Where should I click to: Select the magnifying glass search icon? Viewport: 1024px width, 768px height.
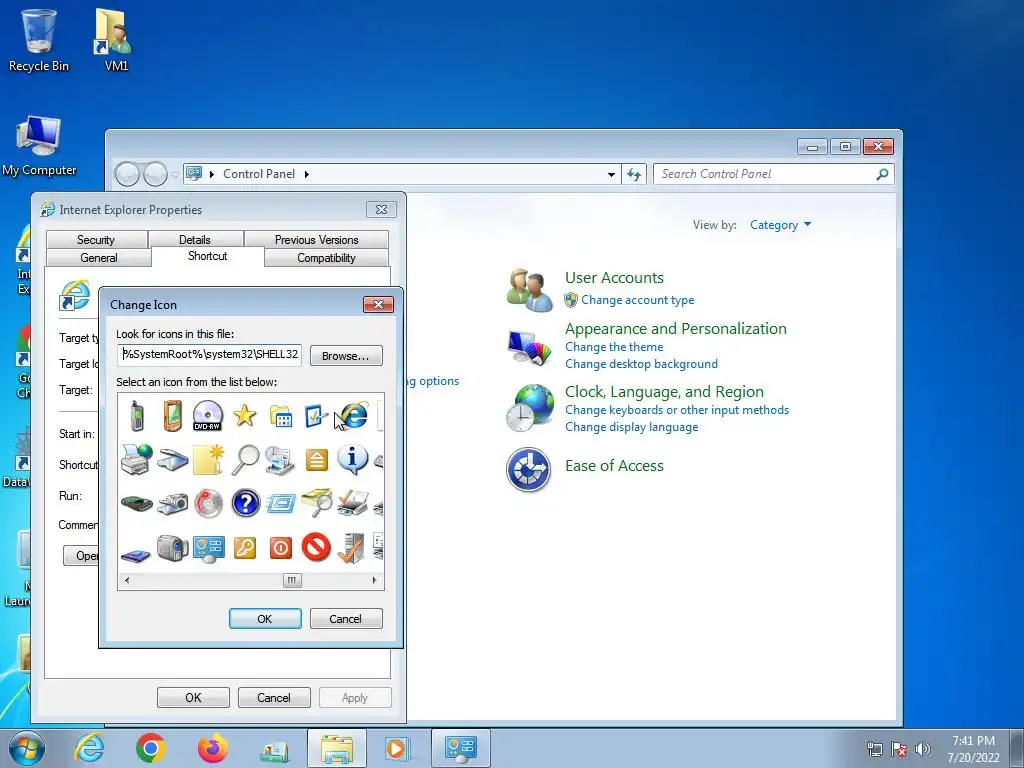(246, 459)
